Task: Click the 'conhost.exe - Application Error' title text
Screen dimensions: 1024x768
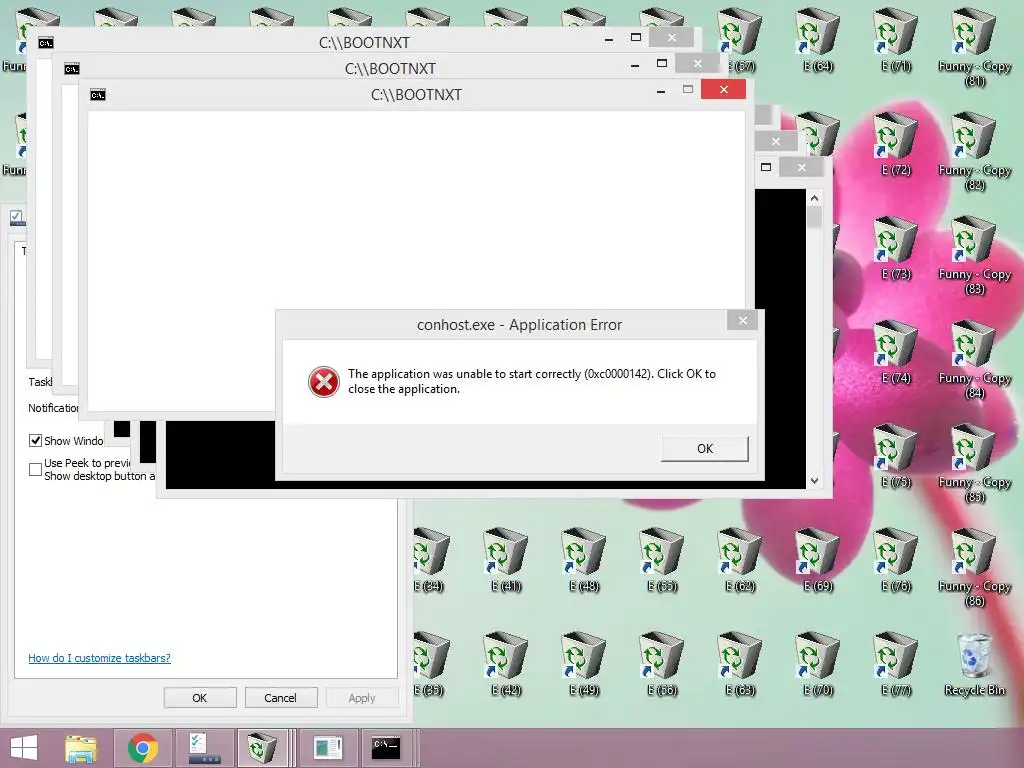Action: coord(519,325)
